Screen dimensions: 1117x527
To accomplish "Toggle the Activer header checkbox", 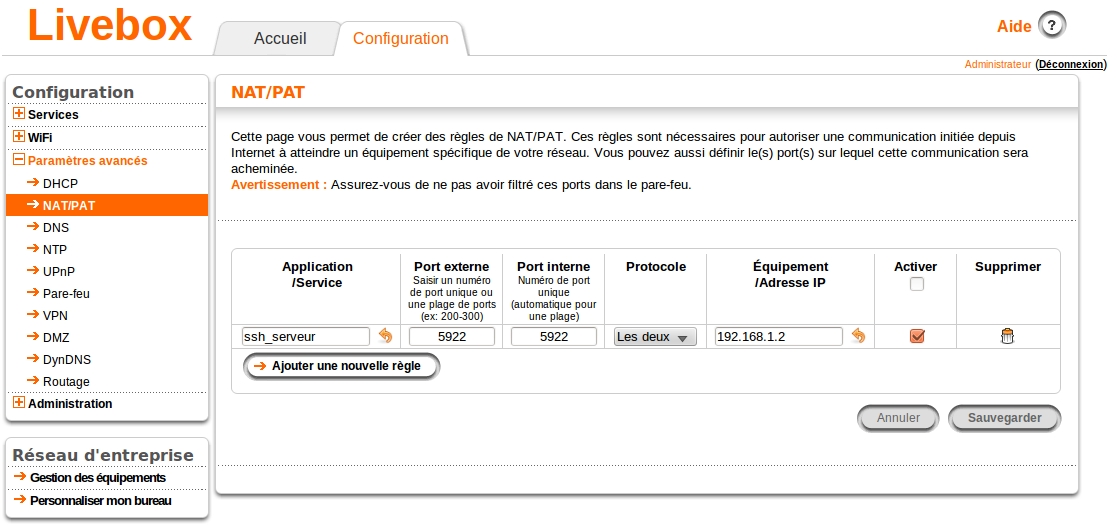I will coord(917,285).
